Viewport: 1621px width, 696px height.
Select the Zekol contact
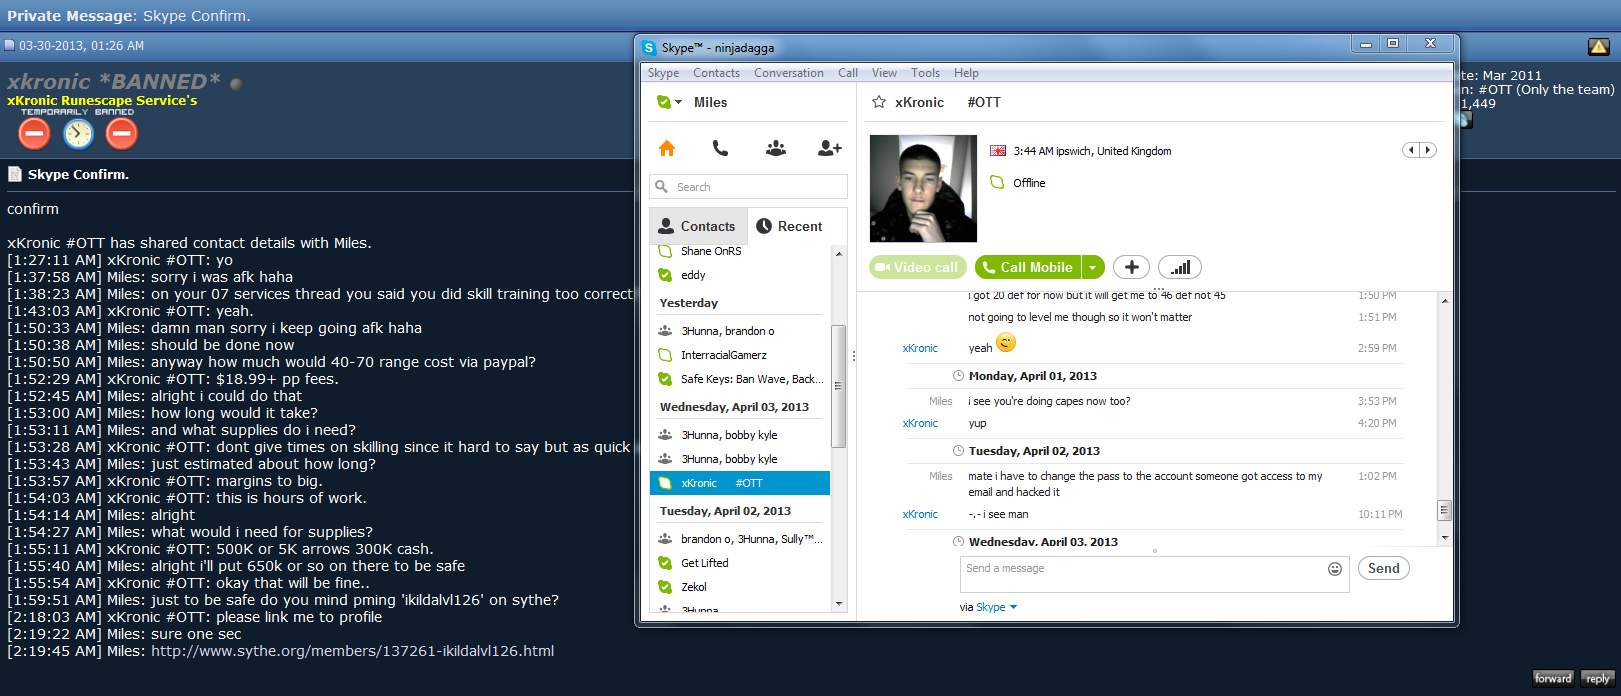740,587
